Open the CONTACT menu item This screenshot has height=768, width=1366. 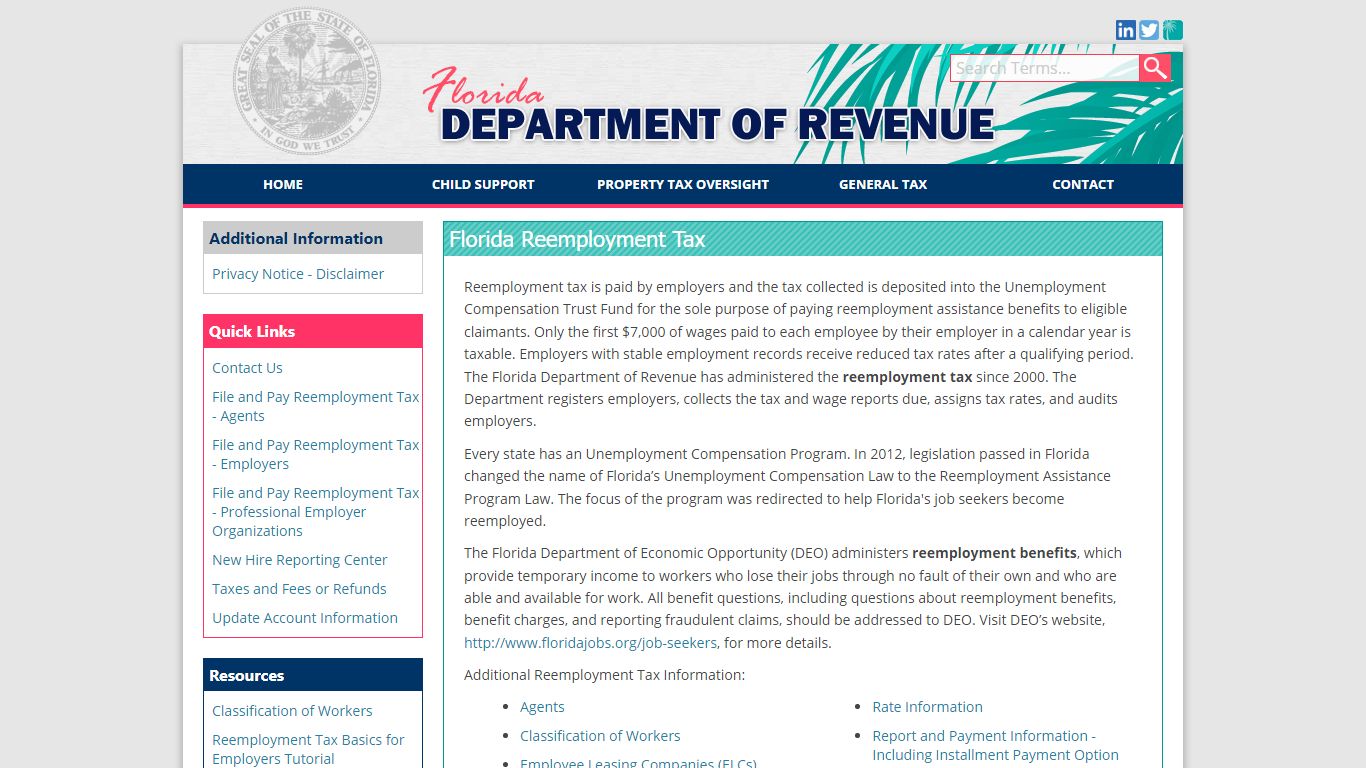(x=1083, y=184)
